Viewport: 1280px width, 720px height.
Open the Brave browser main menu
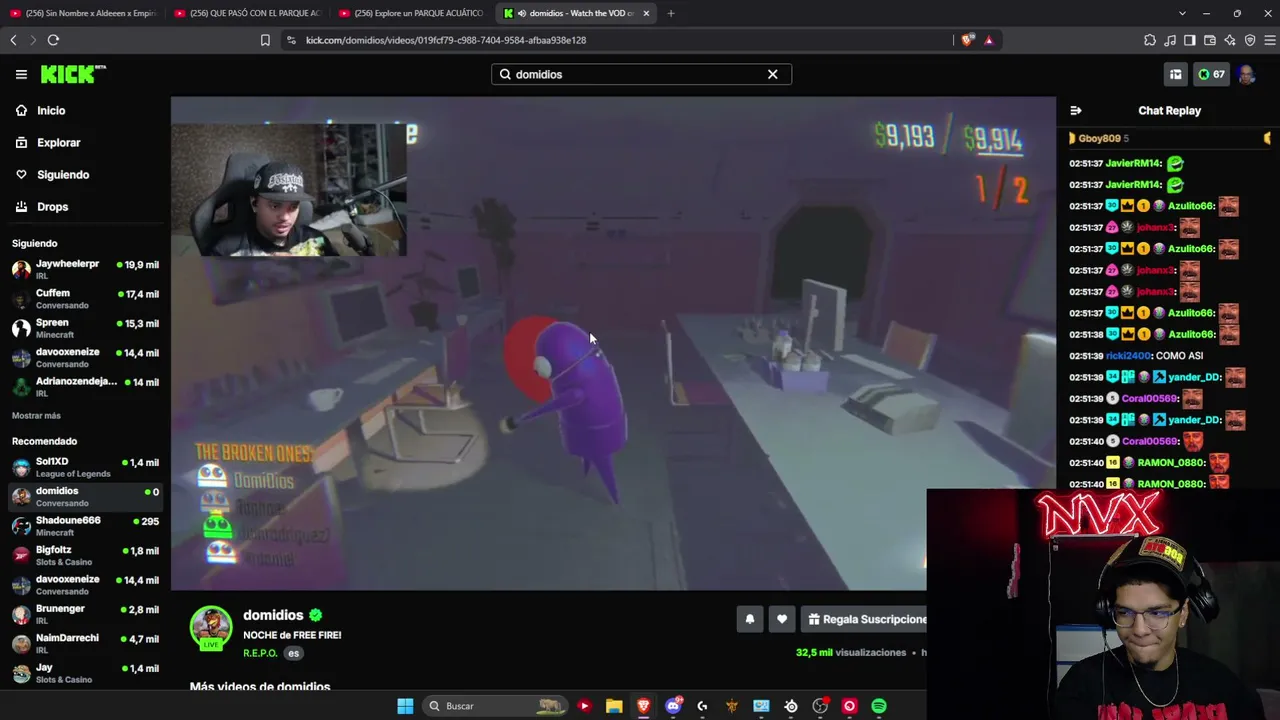point(1270,40)
